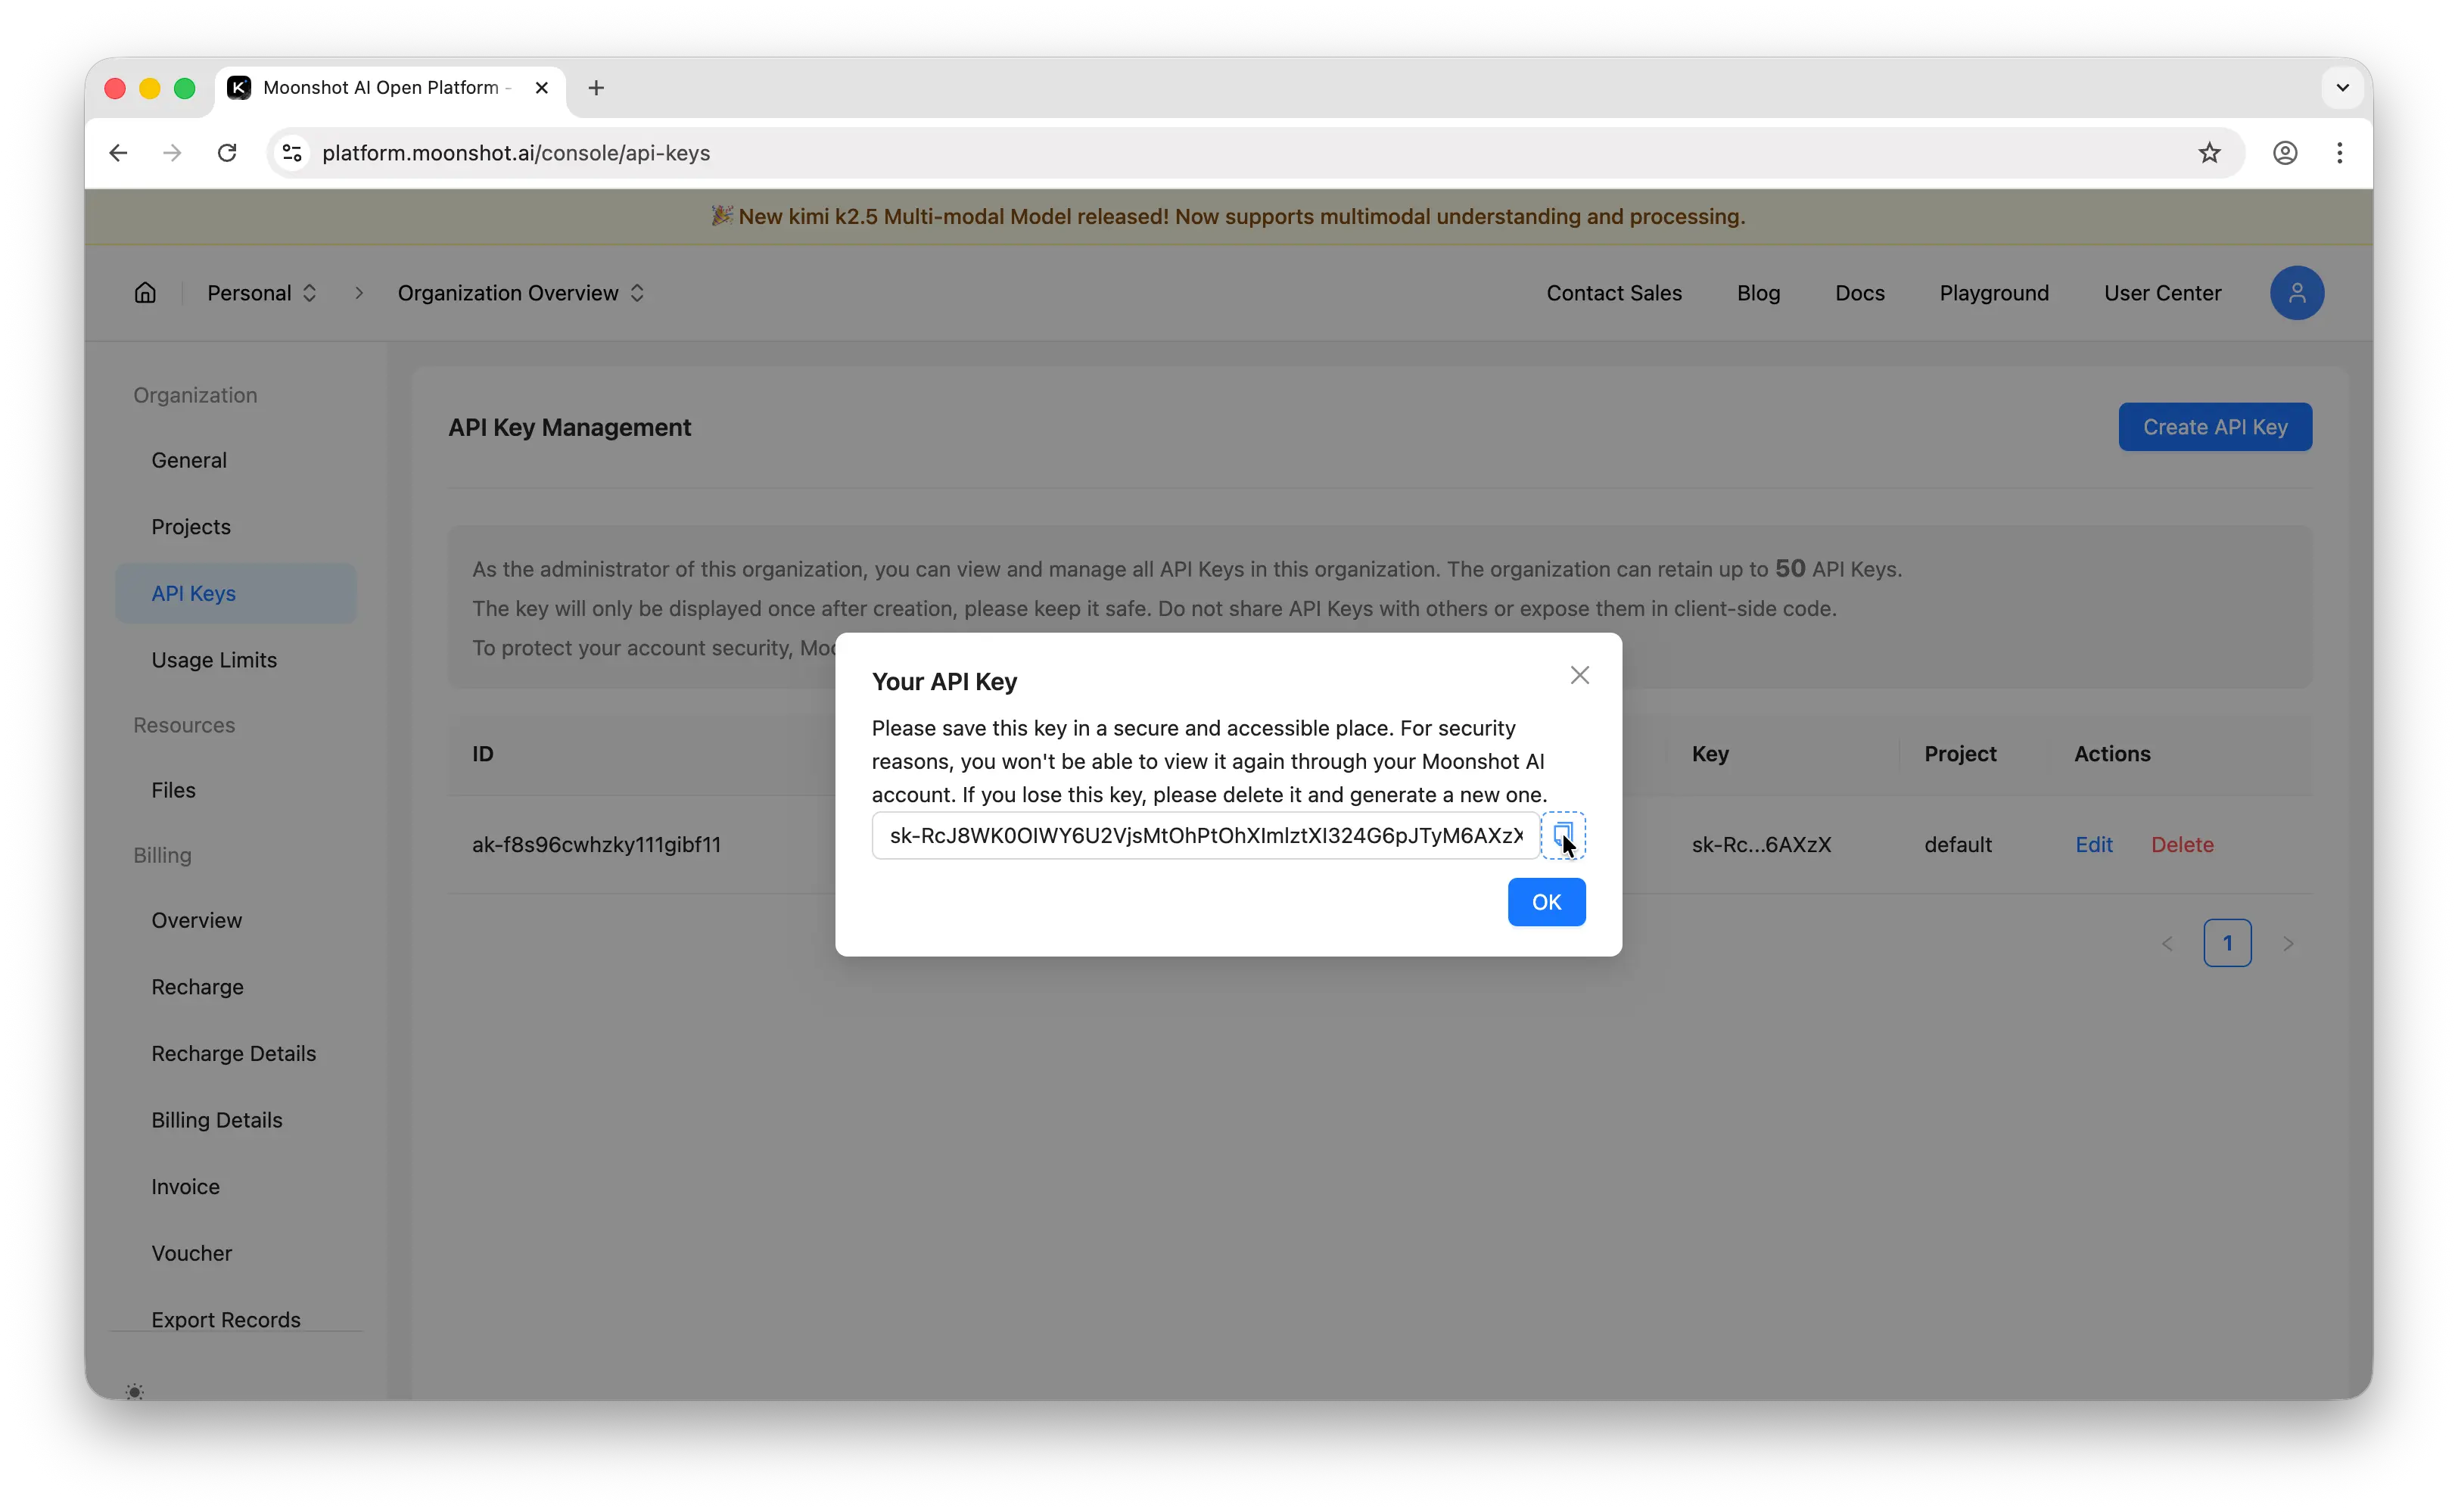Delete the listed API key

coord(2182,844)
